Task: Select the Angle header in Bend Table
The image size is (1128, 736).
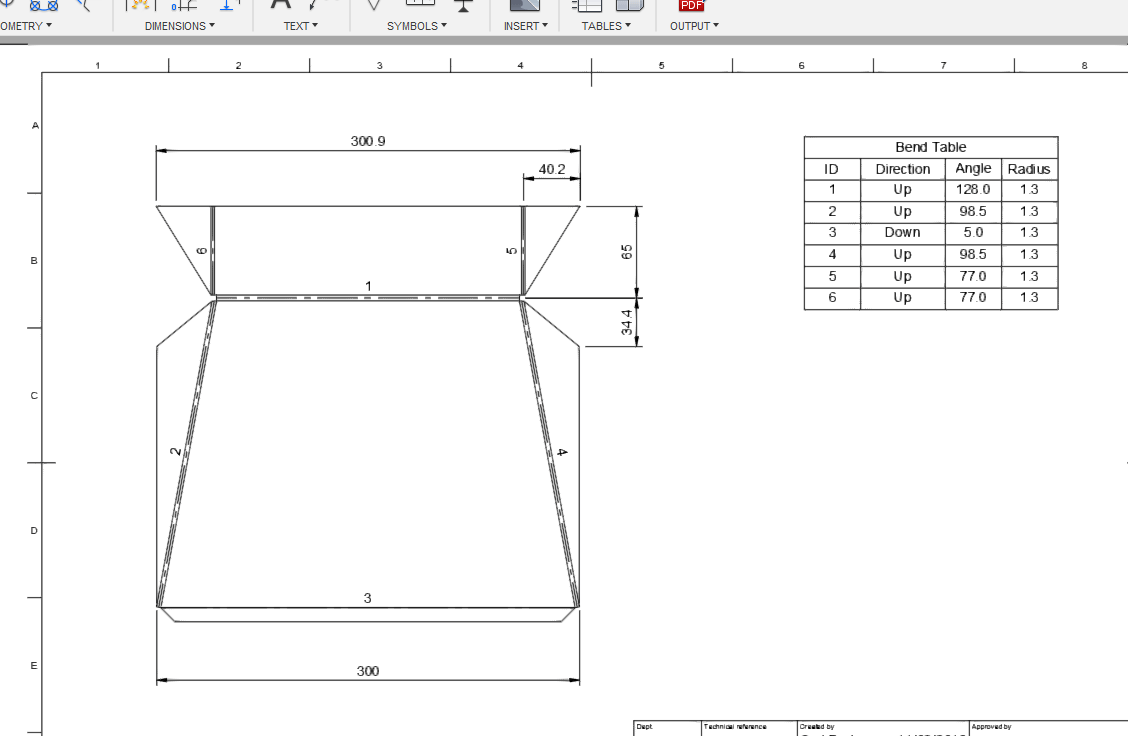Action: [972, 168]
